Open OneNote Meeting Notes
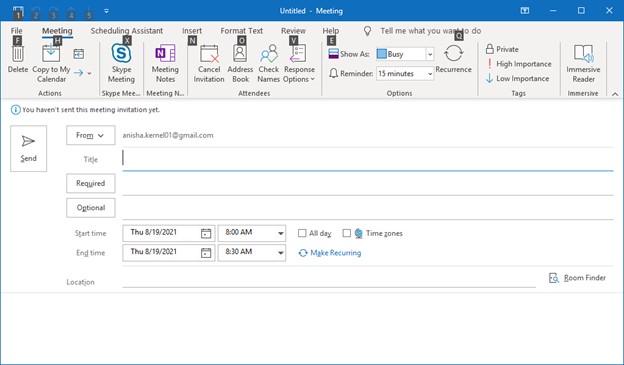The width and height of the screenshot is (624, 365). coord(165,63)
